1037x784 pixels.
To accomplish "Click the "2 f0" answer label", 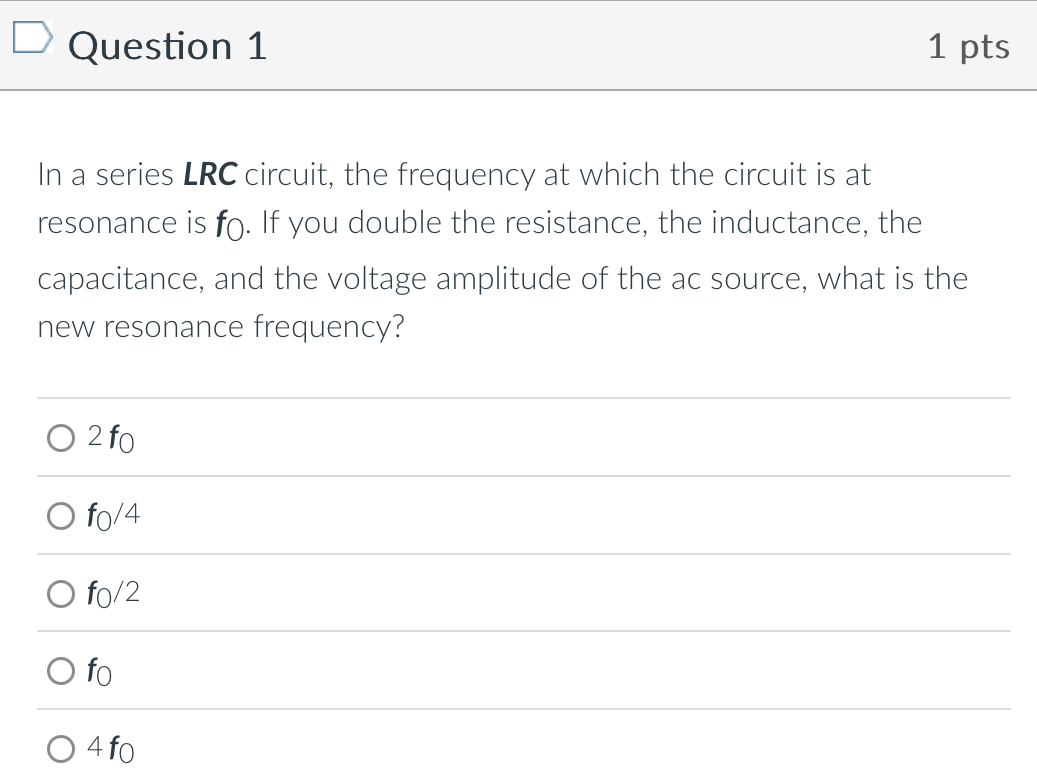I will (x=110, y=437).
